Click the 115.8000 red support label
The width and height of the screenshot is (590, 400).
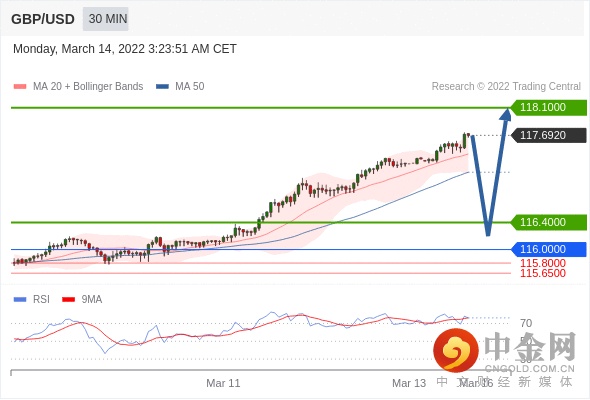point(543,263)
